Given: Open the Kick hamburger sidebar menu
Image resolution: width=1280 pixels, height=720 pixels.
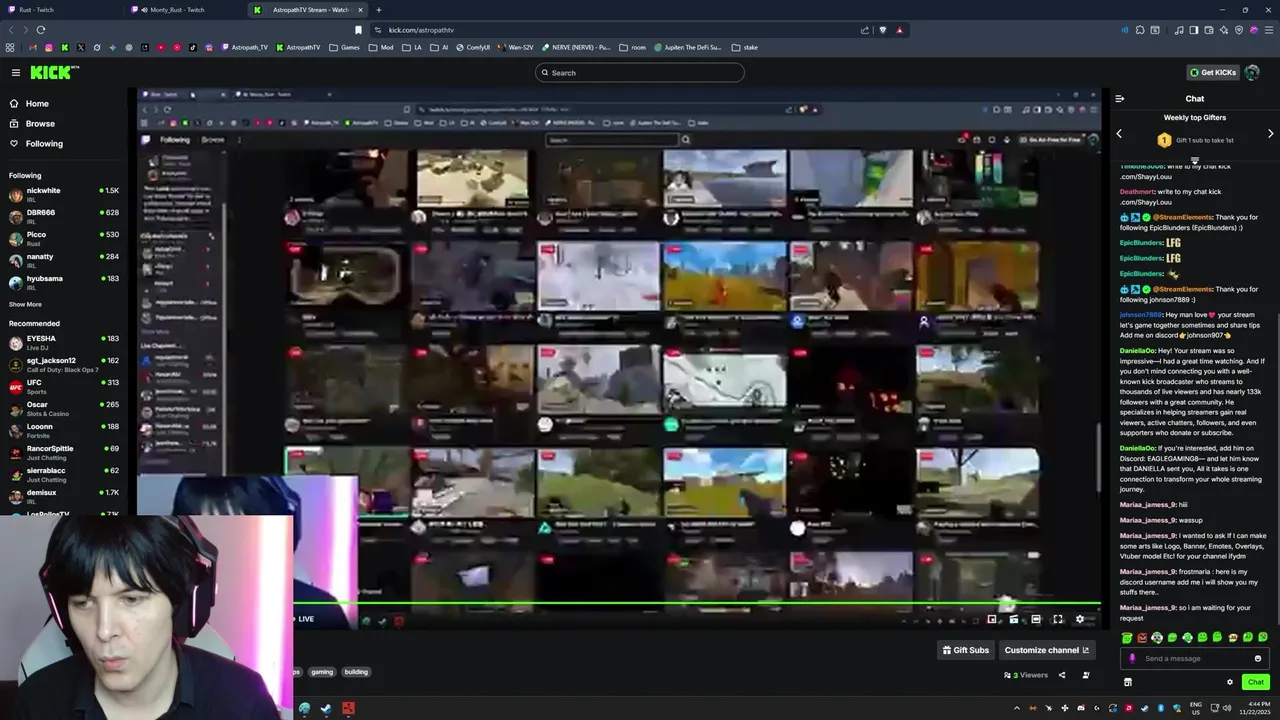Looking at the screenshot, I should 16,72.
